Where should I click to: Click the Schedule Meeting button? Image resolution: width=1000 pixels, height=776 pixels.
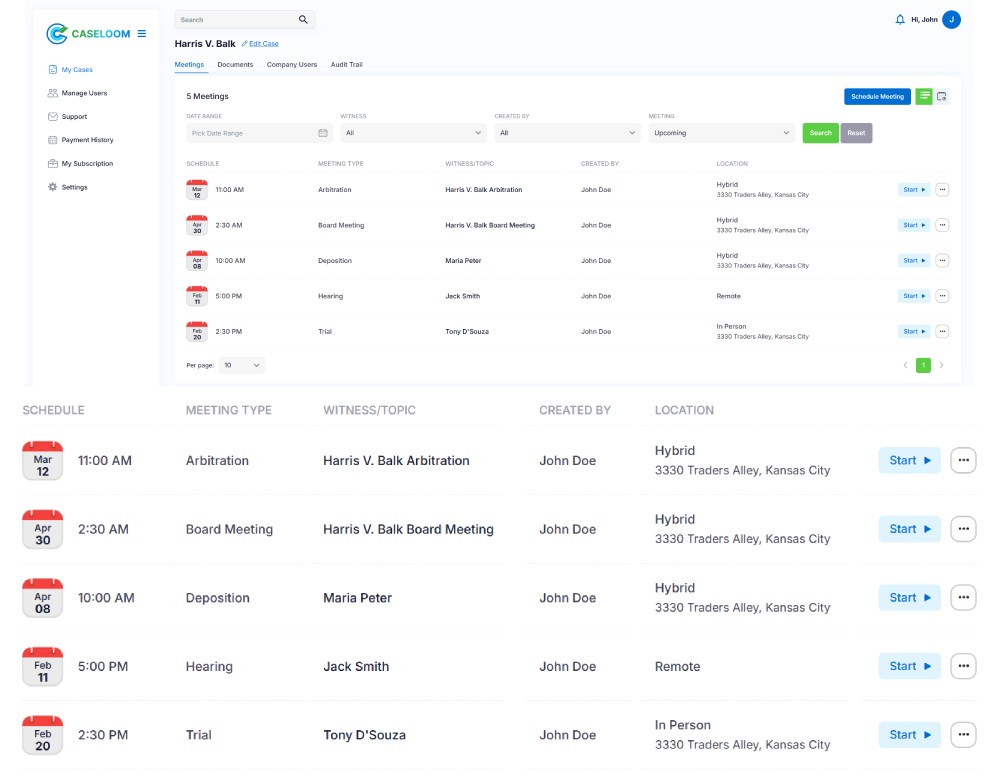pos(877,97)
